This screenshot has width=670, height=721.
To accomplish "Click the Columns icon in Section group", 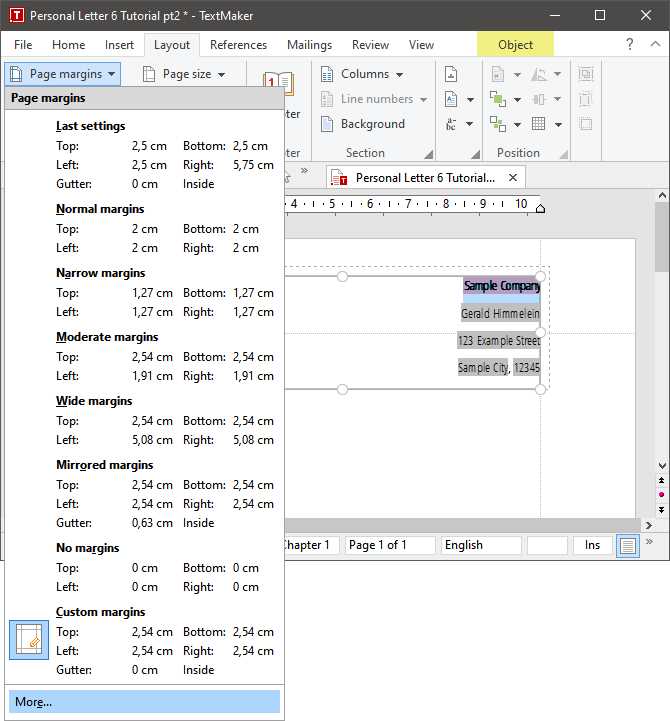I will 327,74.
